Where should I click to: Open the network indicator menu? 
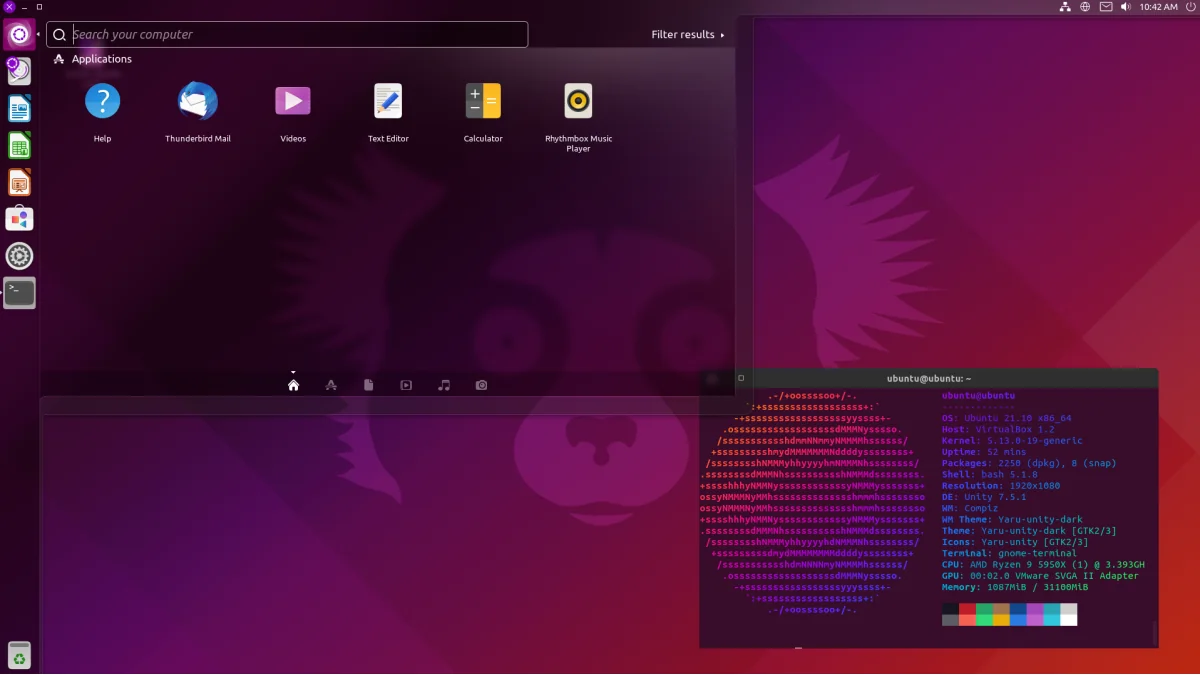1065,7
